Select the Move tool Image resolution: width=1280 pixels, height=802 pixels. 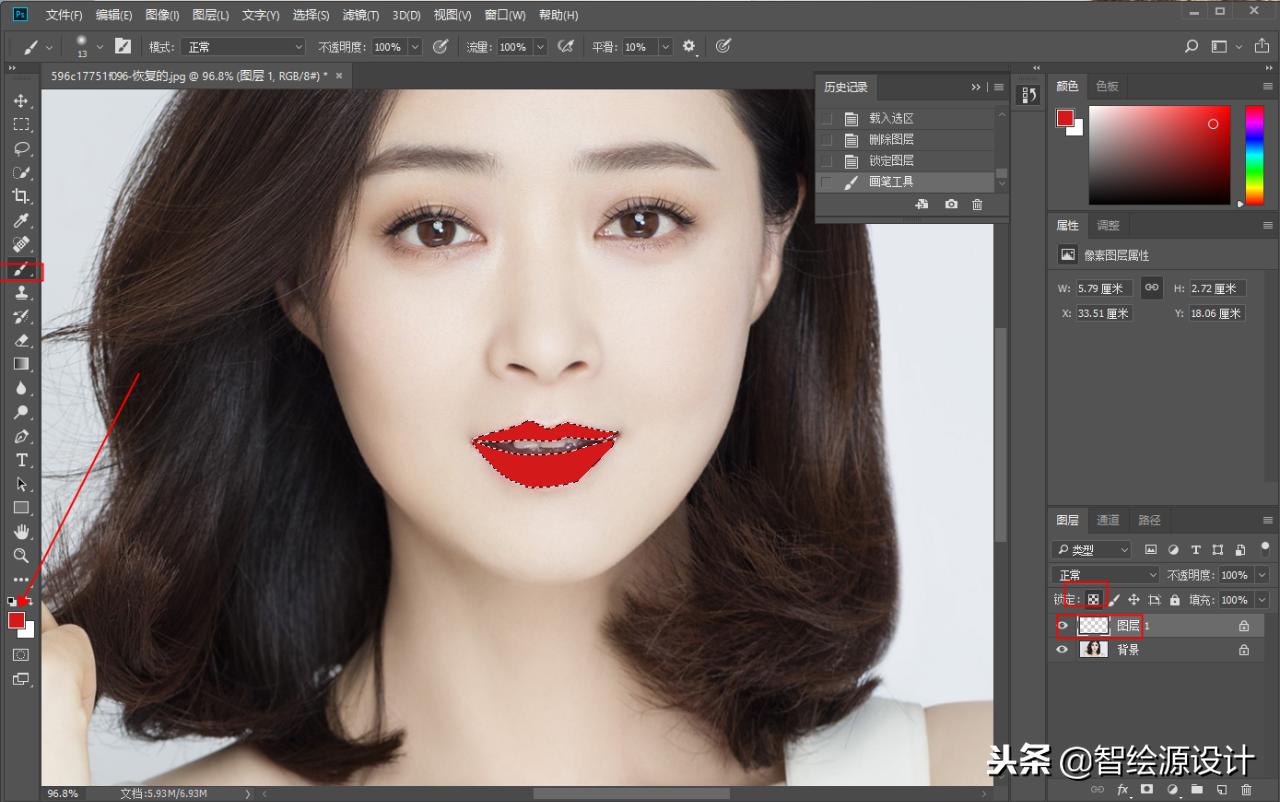tap(22, 100)
